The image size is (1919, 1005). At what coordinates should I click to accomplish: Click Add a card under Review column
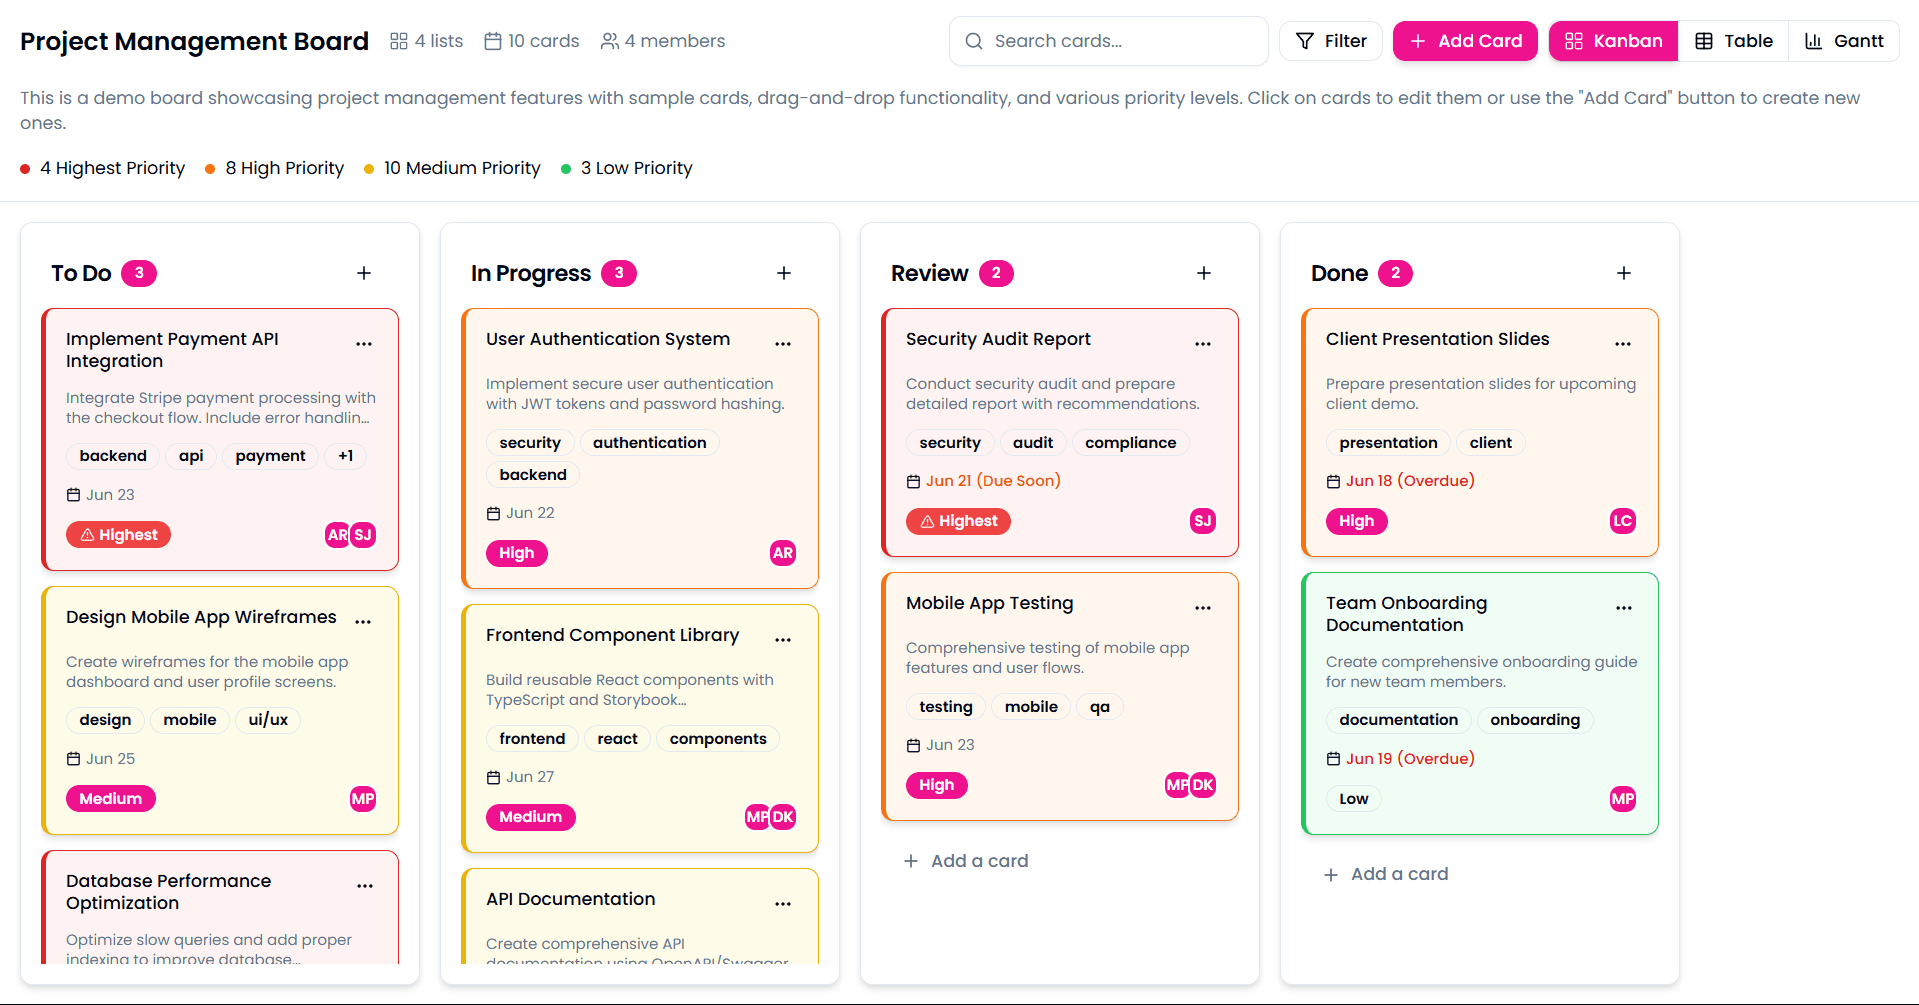coord(966,861)
